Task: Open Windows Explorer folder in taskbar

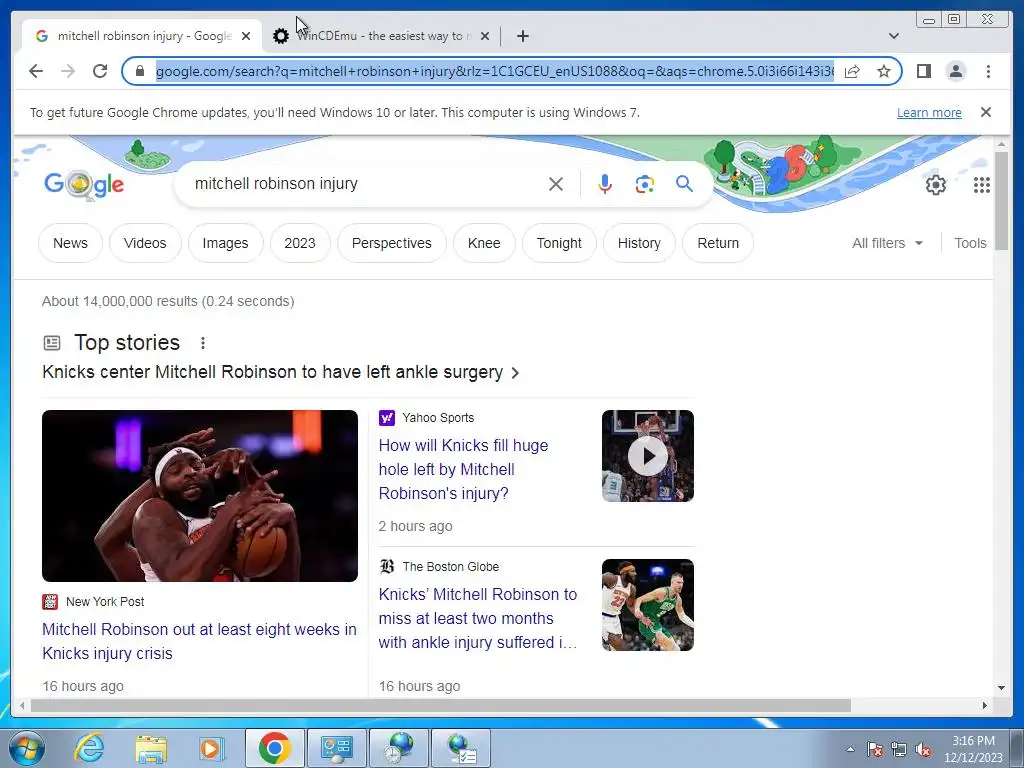Action: click(x=151, y=748)
